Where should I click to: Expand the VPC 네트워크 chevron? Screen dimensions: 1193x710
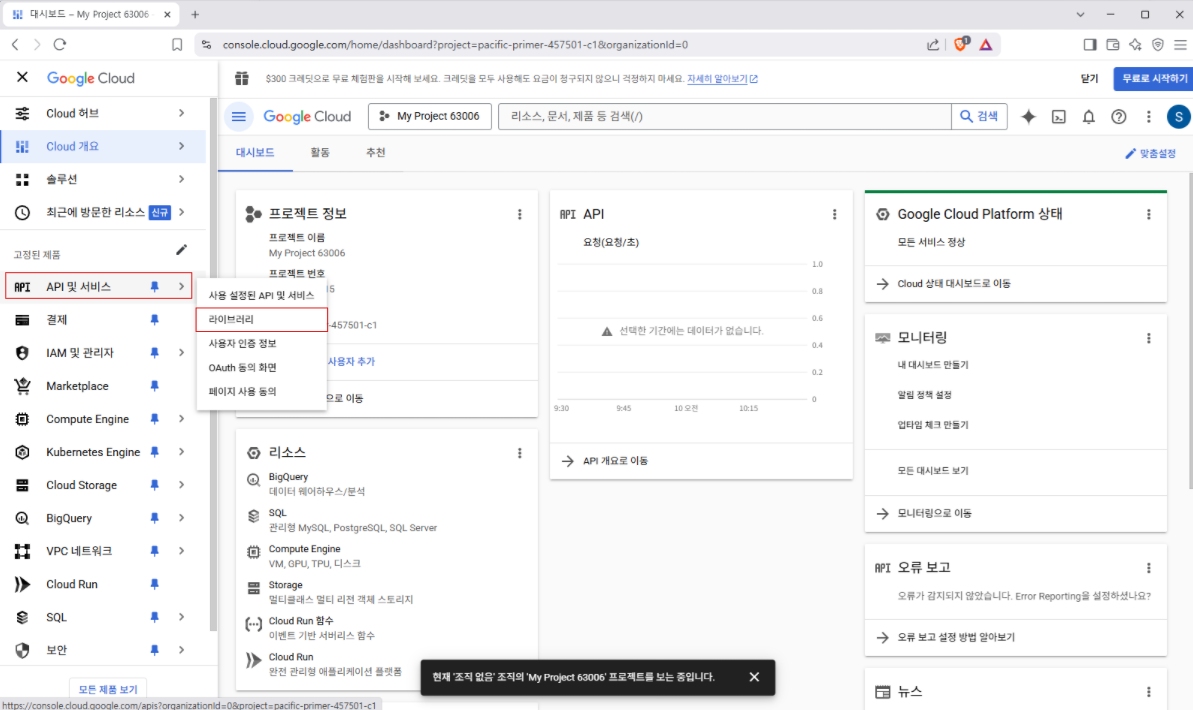coord(181,551)
